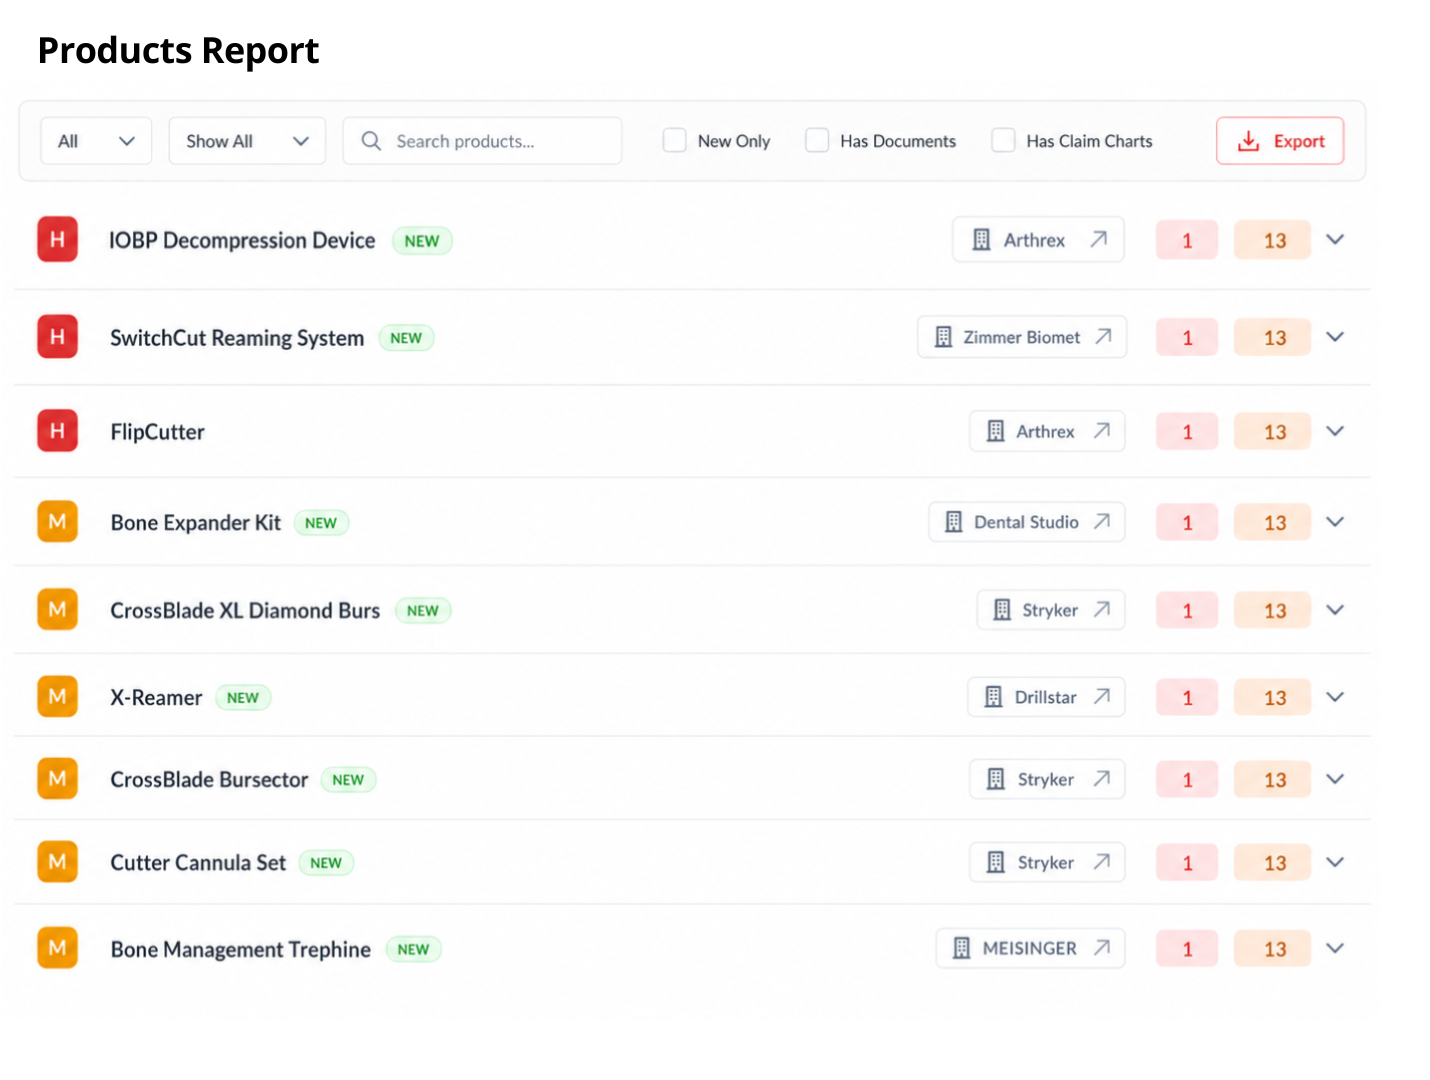1430x1080 pixels.
Task: Click the red H badge for IOBP Decompression Device
Action: [57, 240]
